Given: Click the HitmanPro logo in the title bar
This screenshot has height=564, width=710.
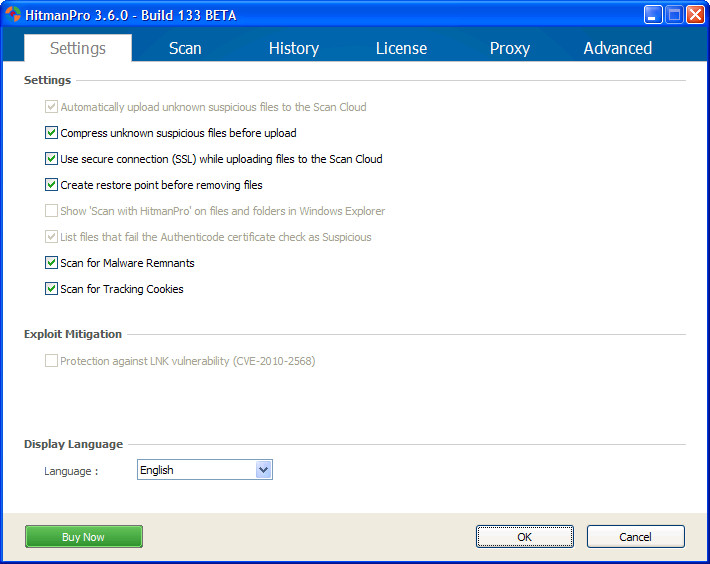Looking at the screenshot, I should (x=13, y=14).
